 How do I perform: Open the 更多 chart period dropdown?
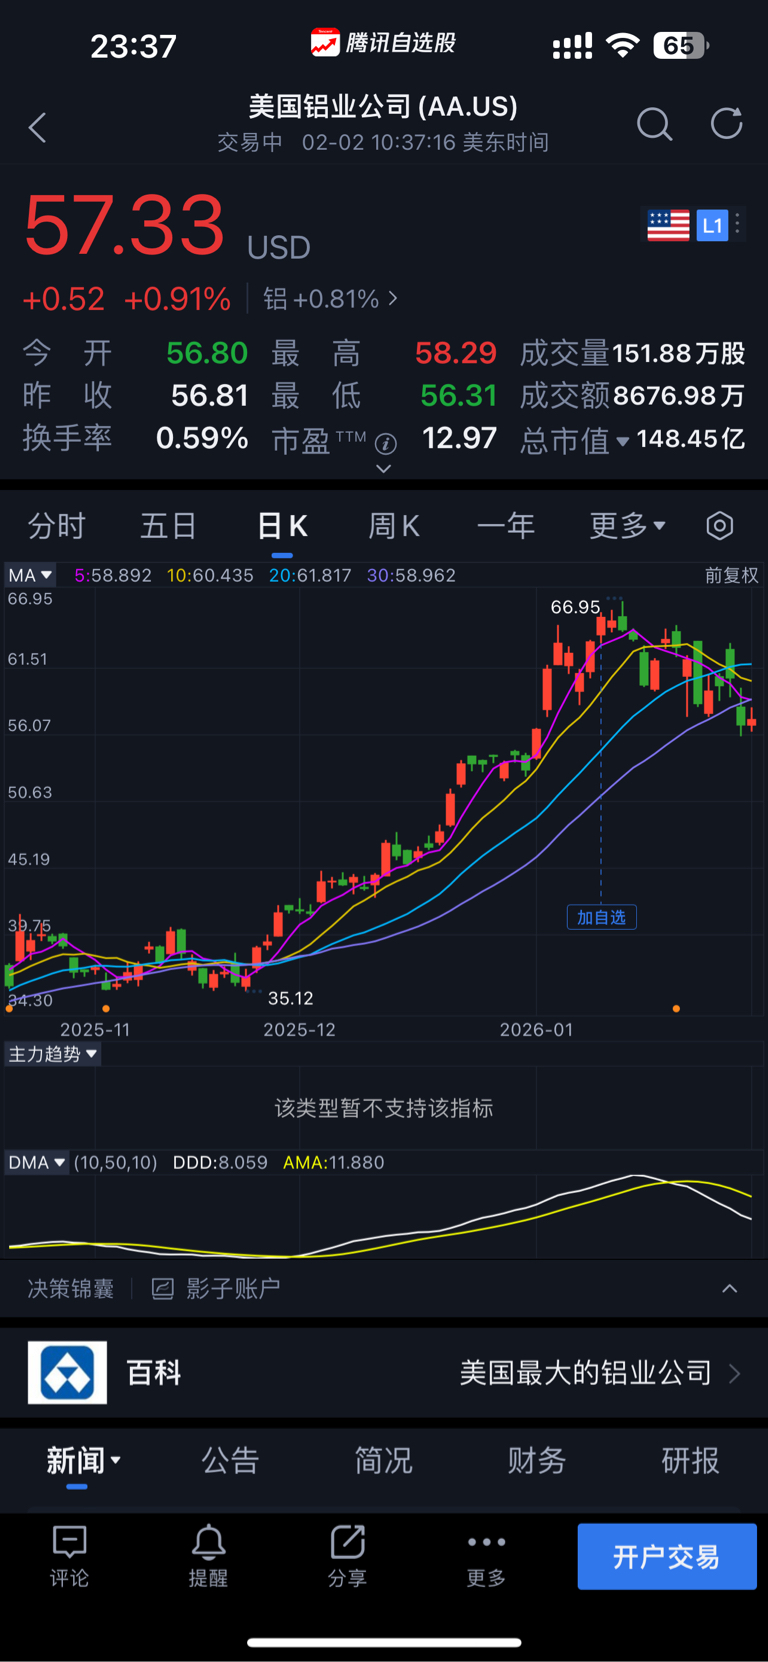click(x=627, y=525)
